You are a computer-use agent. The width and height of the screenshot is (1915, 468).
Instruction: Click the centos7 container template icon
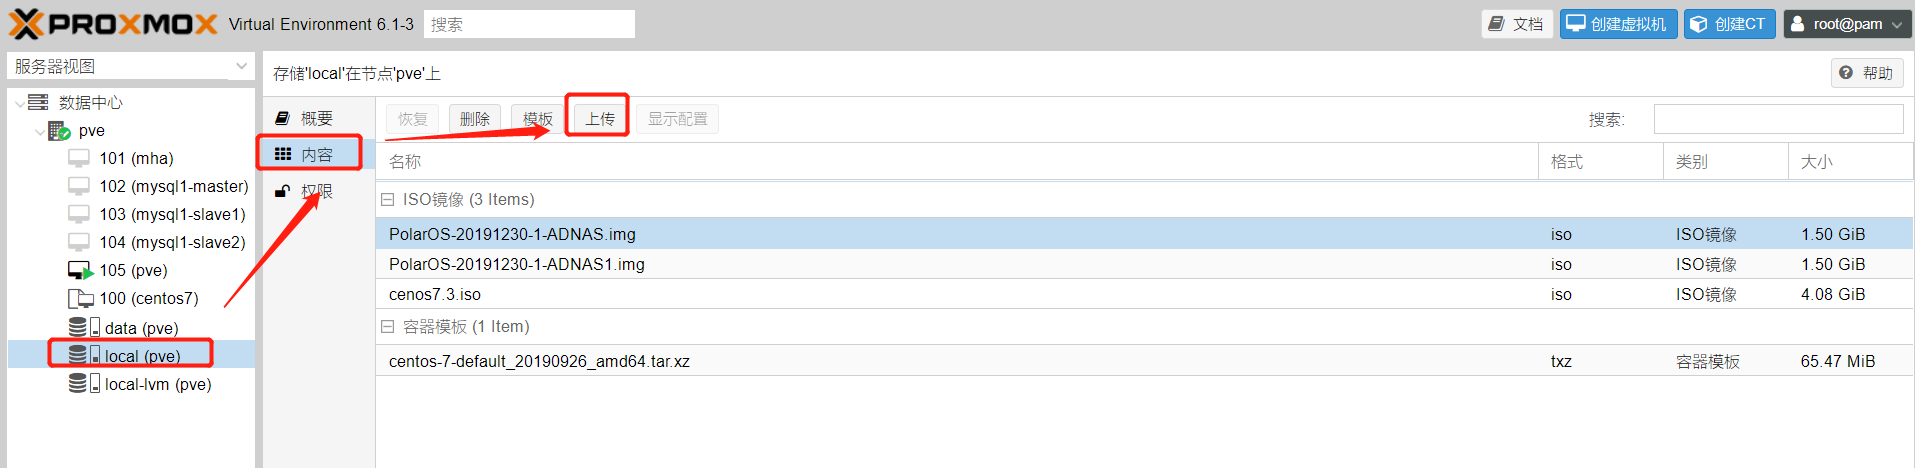click(x=80, y=298)
